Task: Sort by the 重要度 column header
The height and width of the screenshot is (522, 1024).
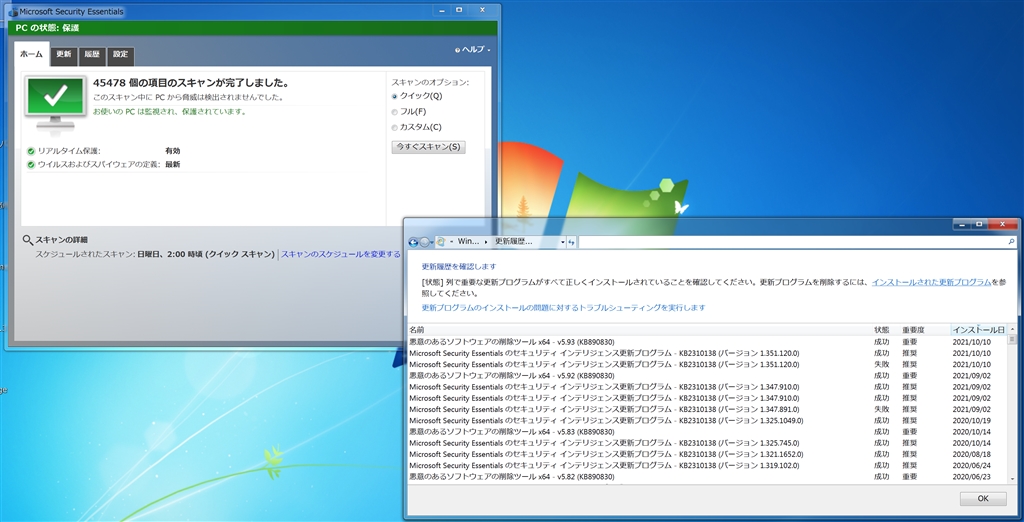Action: (925, 330)
